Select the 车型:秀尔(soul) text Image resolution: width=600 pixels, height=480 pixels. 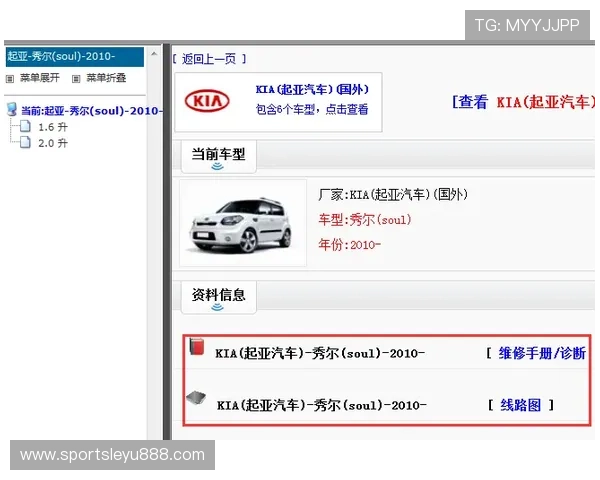click(365, 220)
